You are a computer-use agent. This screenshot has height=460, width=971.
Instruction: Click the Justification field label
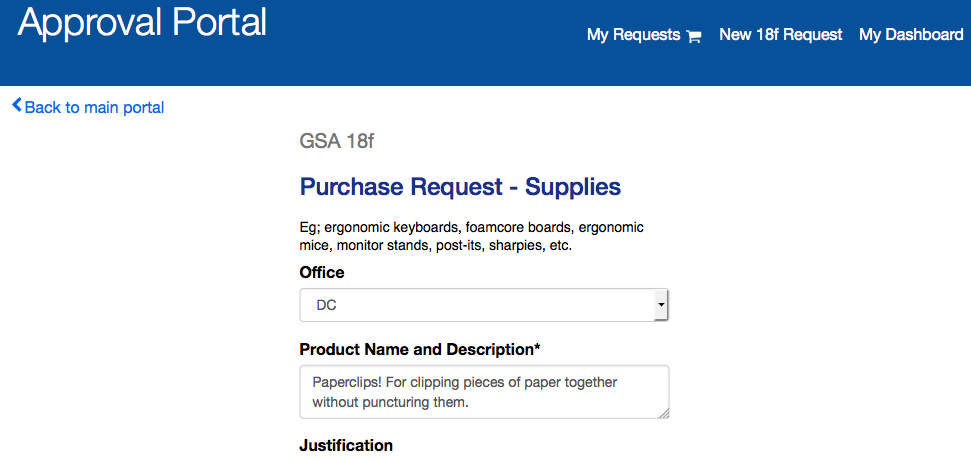[346, 445]
